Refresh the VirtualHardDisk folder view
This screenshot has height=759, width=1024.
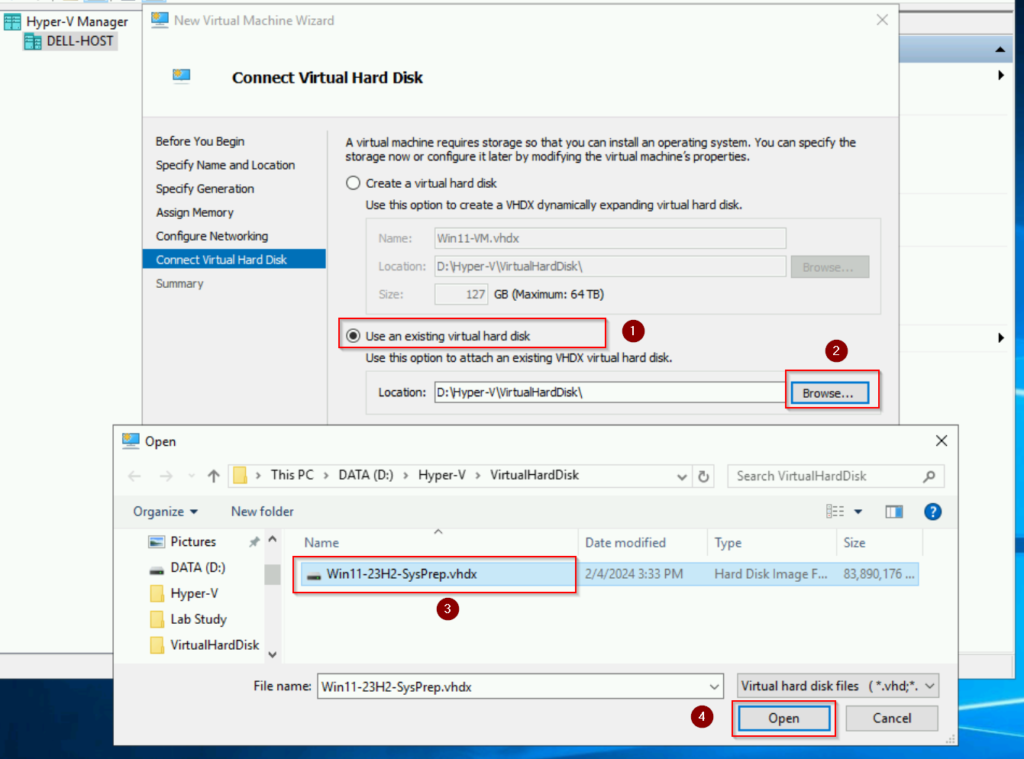pyautogui.click(x=703, y=476)
